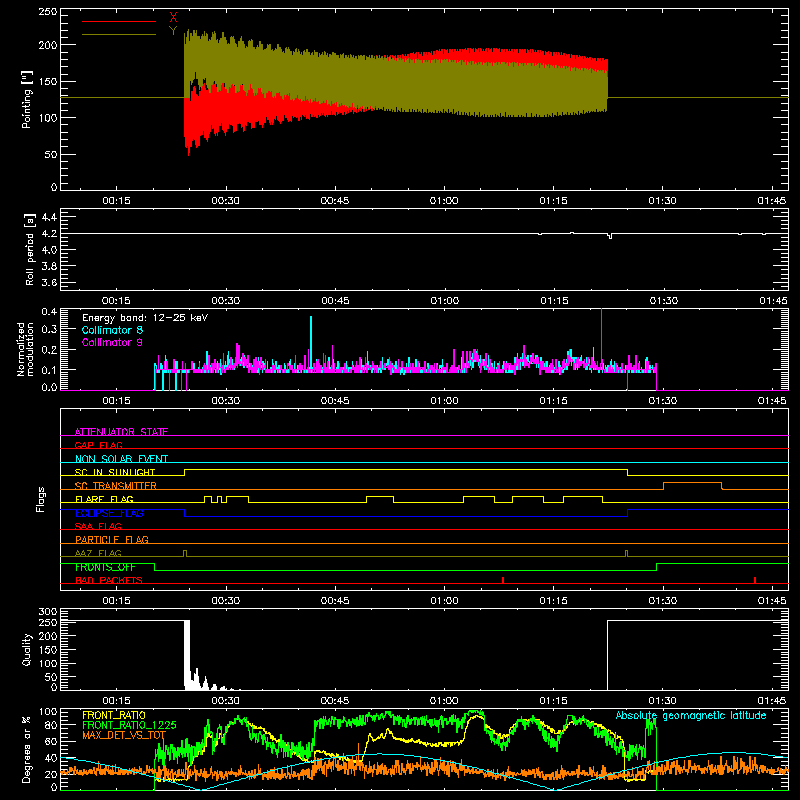800x800 pixels.
Task: Select the 'Normalized modulation' axis label
Action: coord(25,349)
